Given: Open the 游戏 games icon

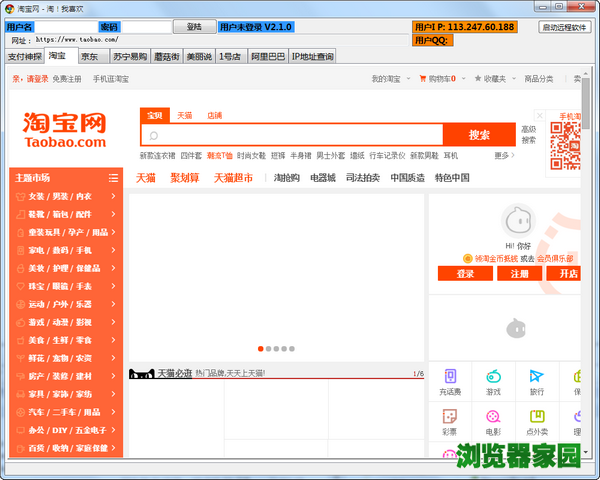Looking at the screenshot, I should (x=493, y=376).
